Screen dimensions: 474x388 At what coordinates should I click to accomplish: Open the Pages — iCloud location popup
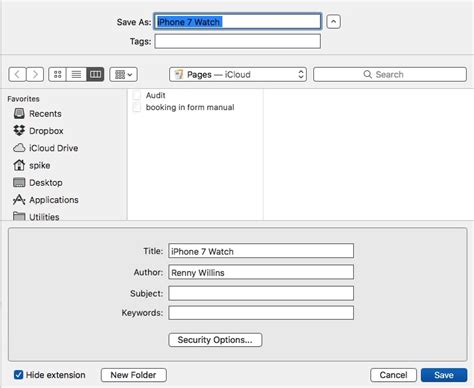click(238, 74)
